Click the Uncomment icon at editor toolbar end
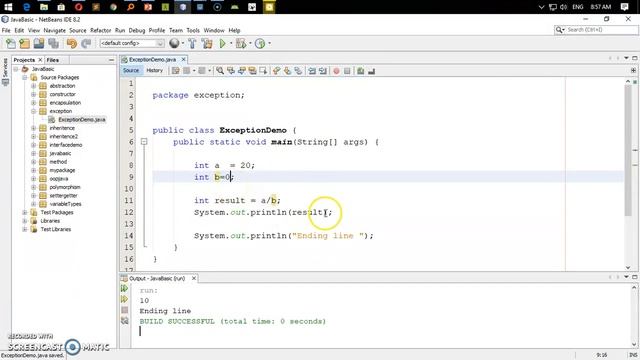This screenshot has width=640, height=360. pos(371,71)
